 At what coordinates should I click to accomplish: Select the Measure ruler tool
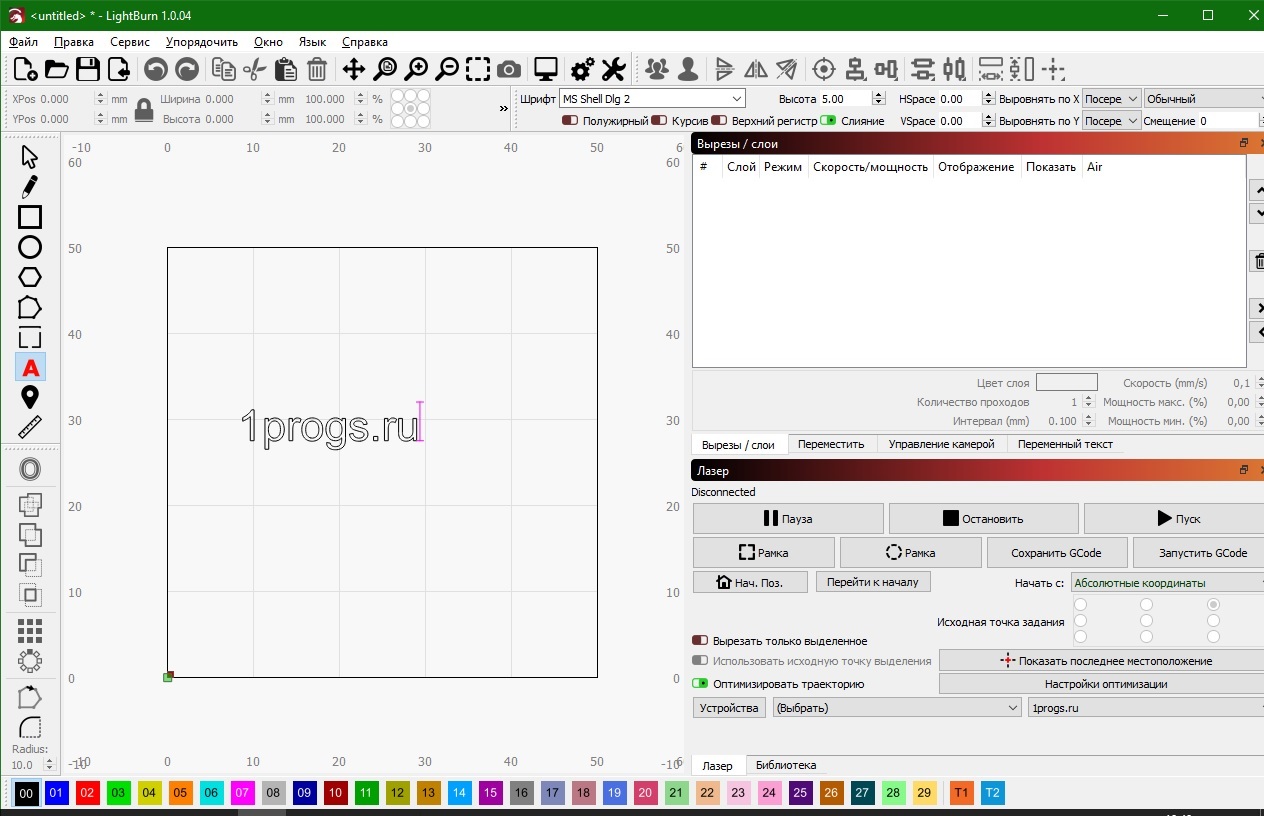[30, 428]
